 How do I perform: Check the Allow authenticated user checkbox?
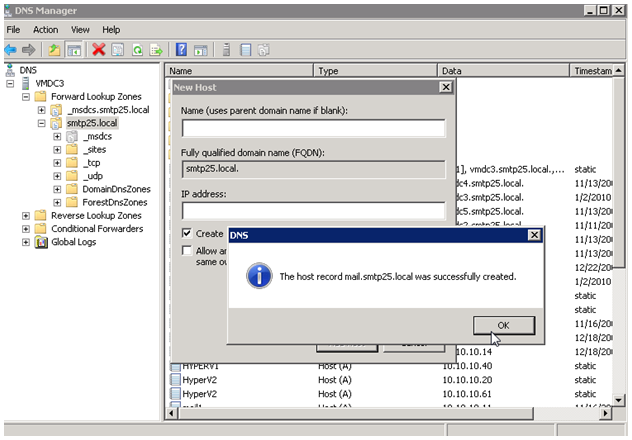187,251
